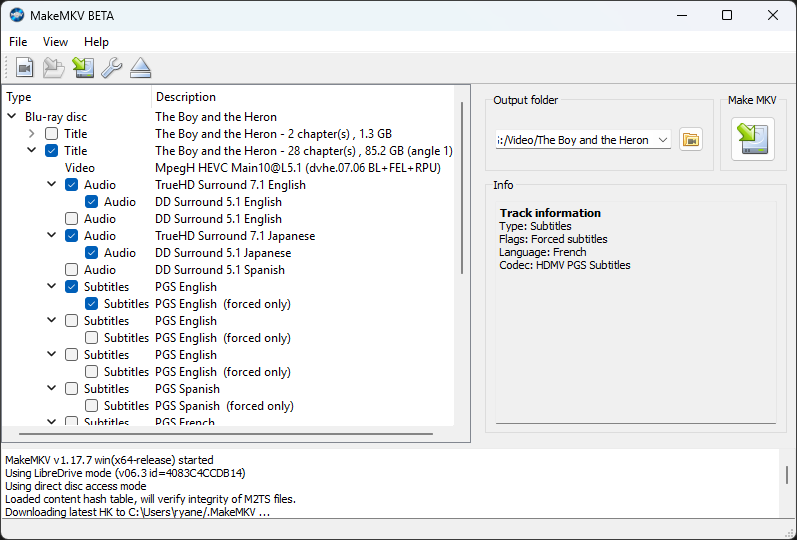Uncheck TrueHD Surround 7.1 English audio
Viewport: 797px width, 540px height.
coord(71,185)
